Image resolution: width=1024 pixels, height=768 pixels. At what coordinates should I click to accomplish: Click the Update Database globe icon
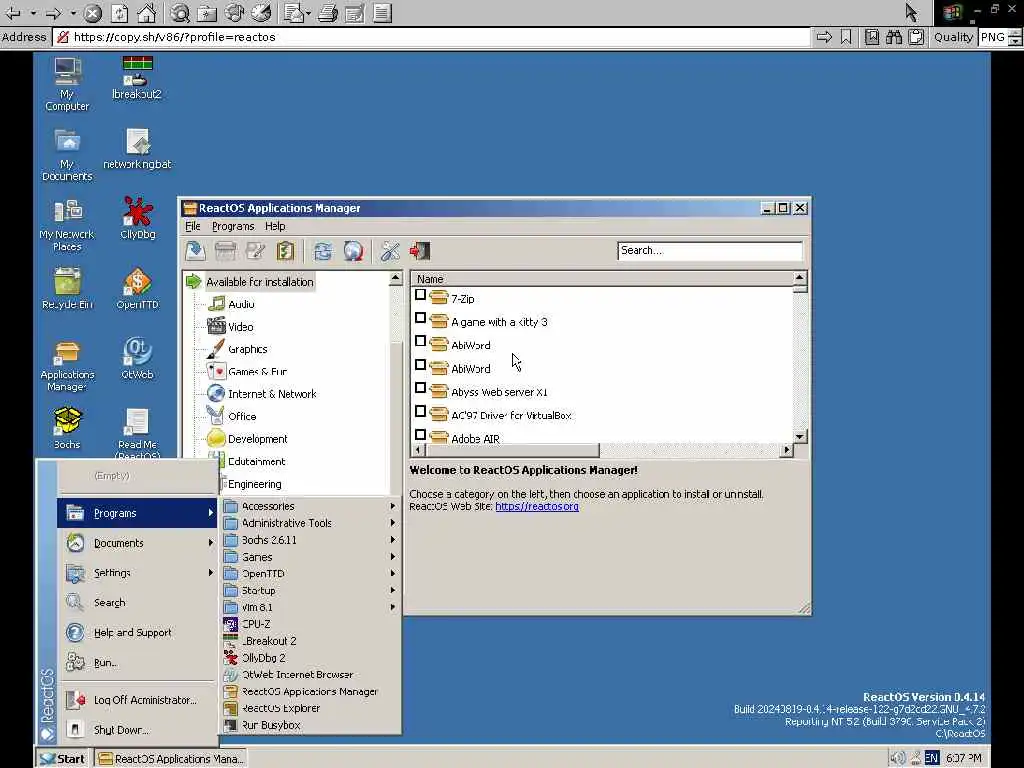353,251
